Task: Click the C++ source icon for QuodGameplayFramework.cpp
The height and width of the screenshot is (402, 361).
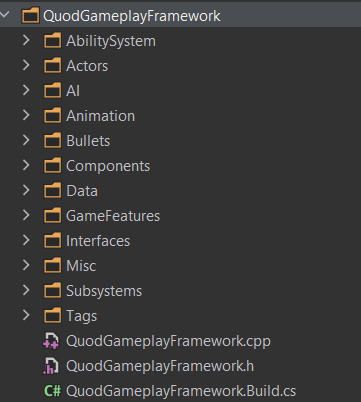Action: pos(52,341)
